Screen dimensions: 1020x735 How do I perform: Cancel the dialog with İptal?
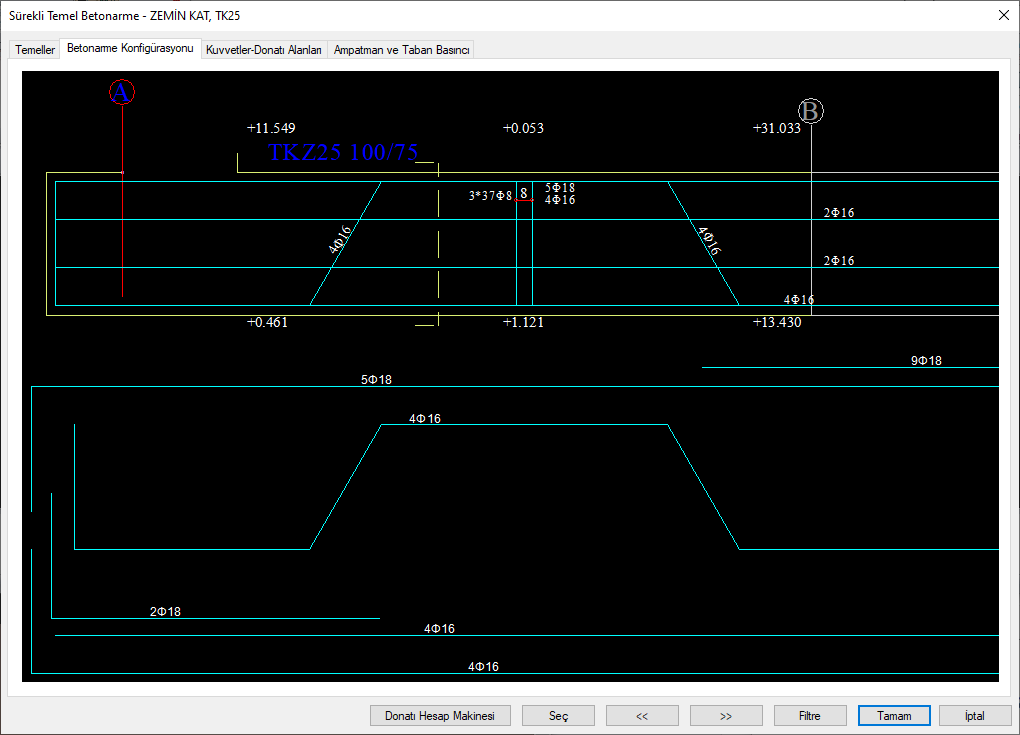[x=974, y=716]
